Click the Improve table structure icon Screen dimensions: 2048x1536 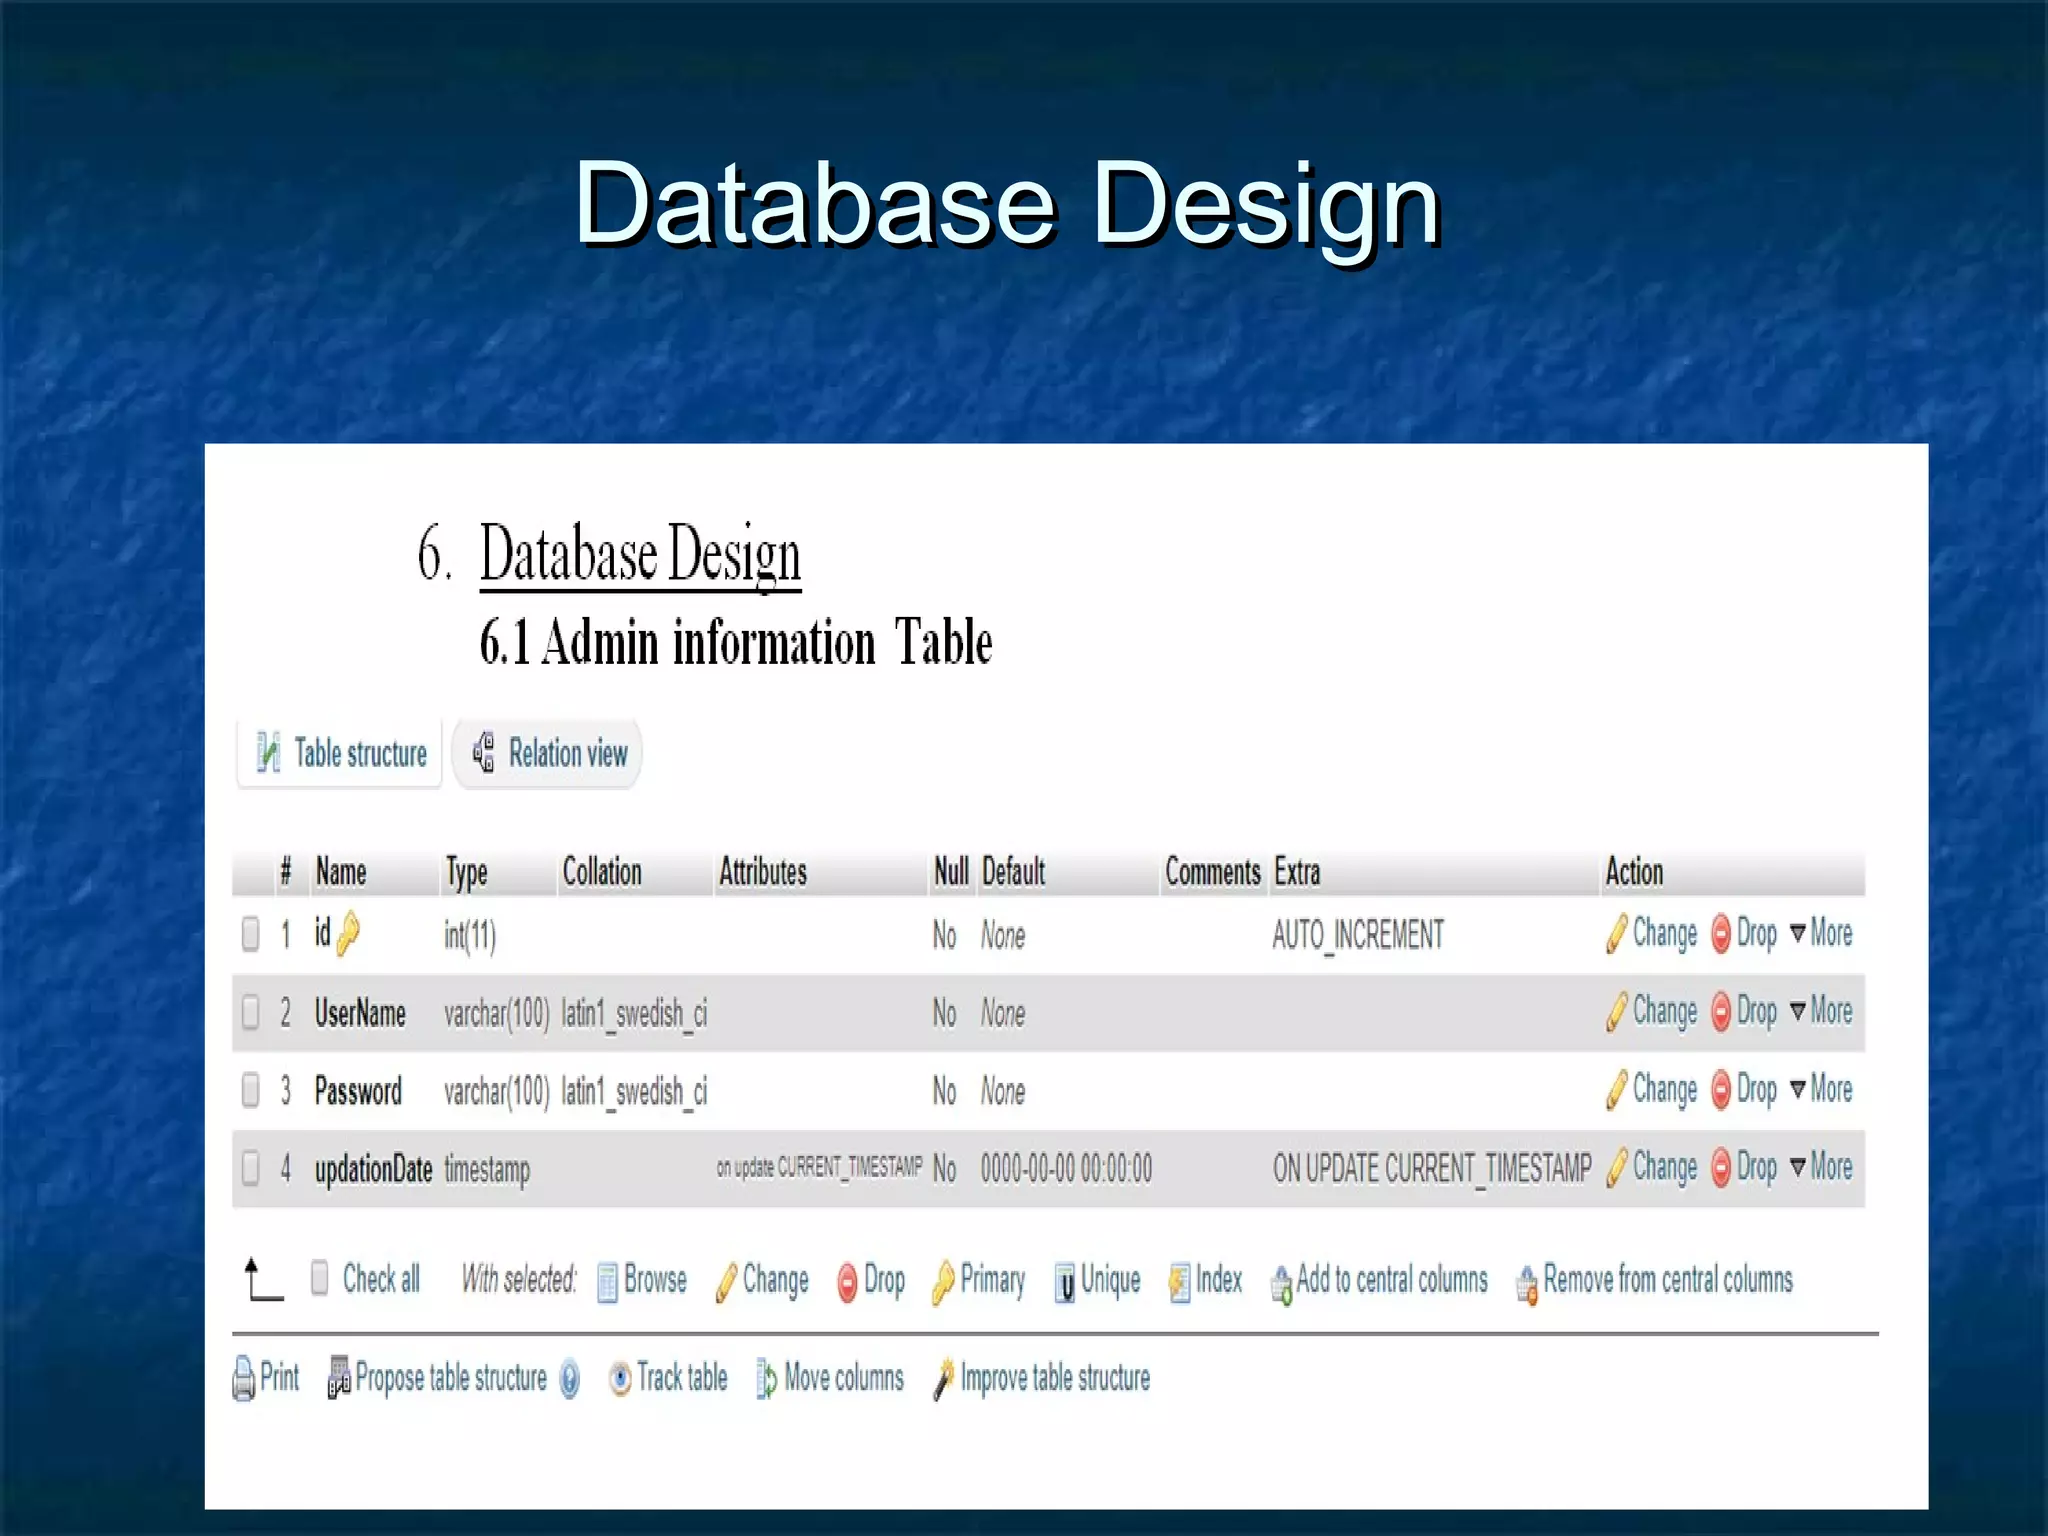(942, 1379)
